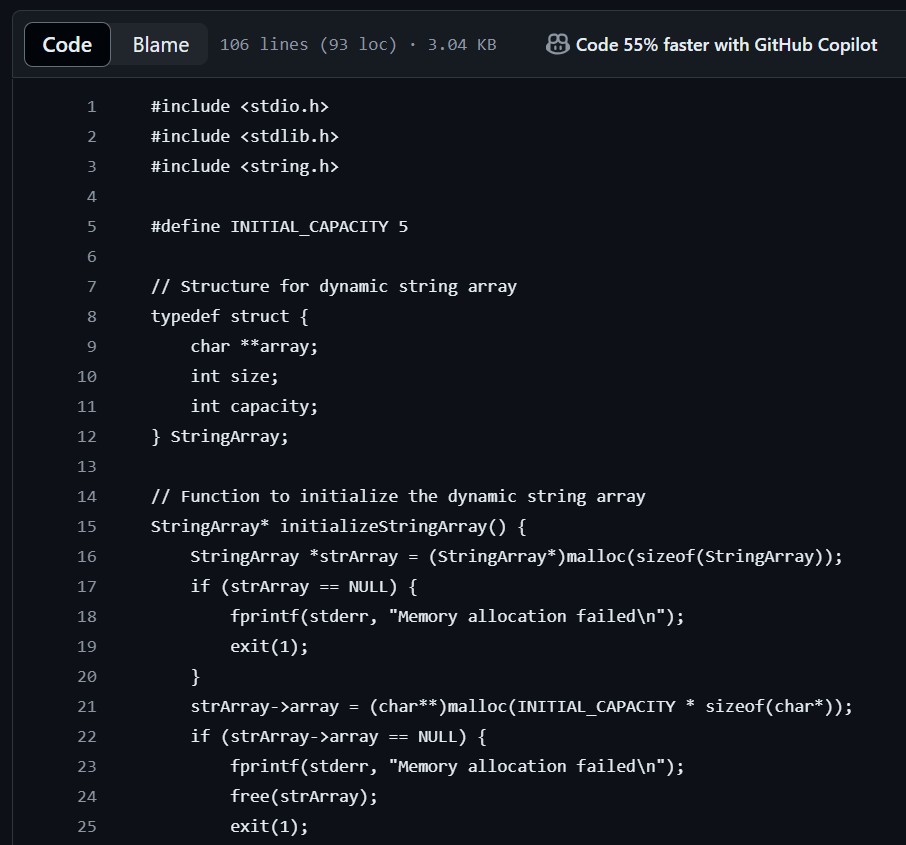Click '#include <string.h>' code line
This screenshot has height=845, width=906.
click(244, 166)
